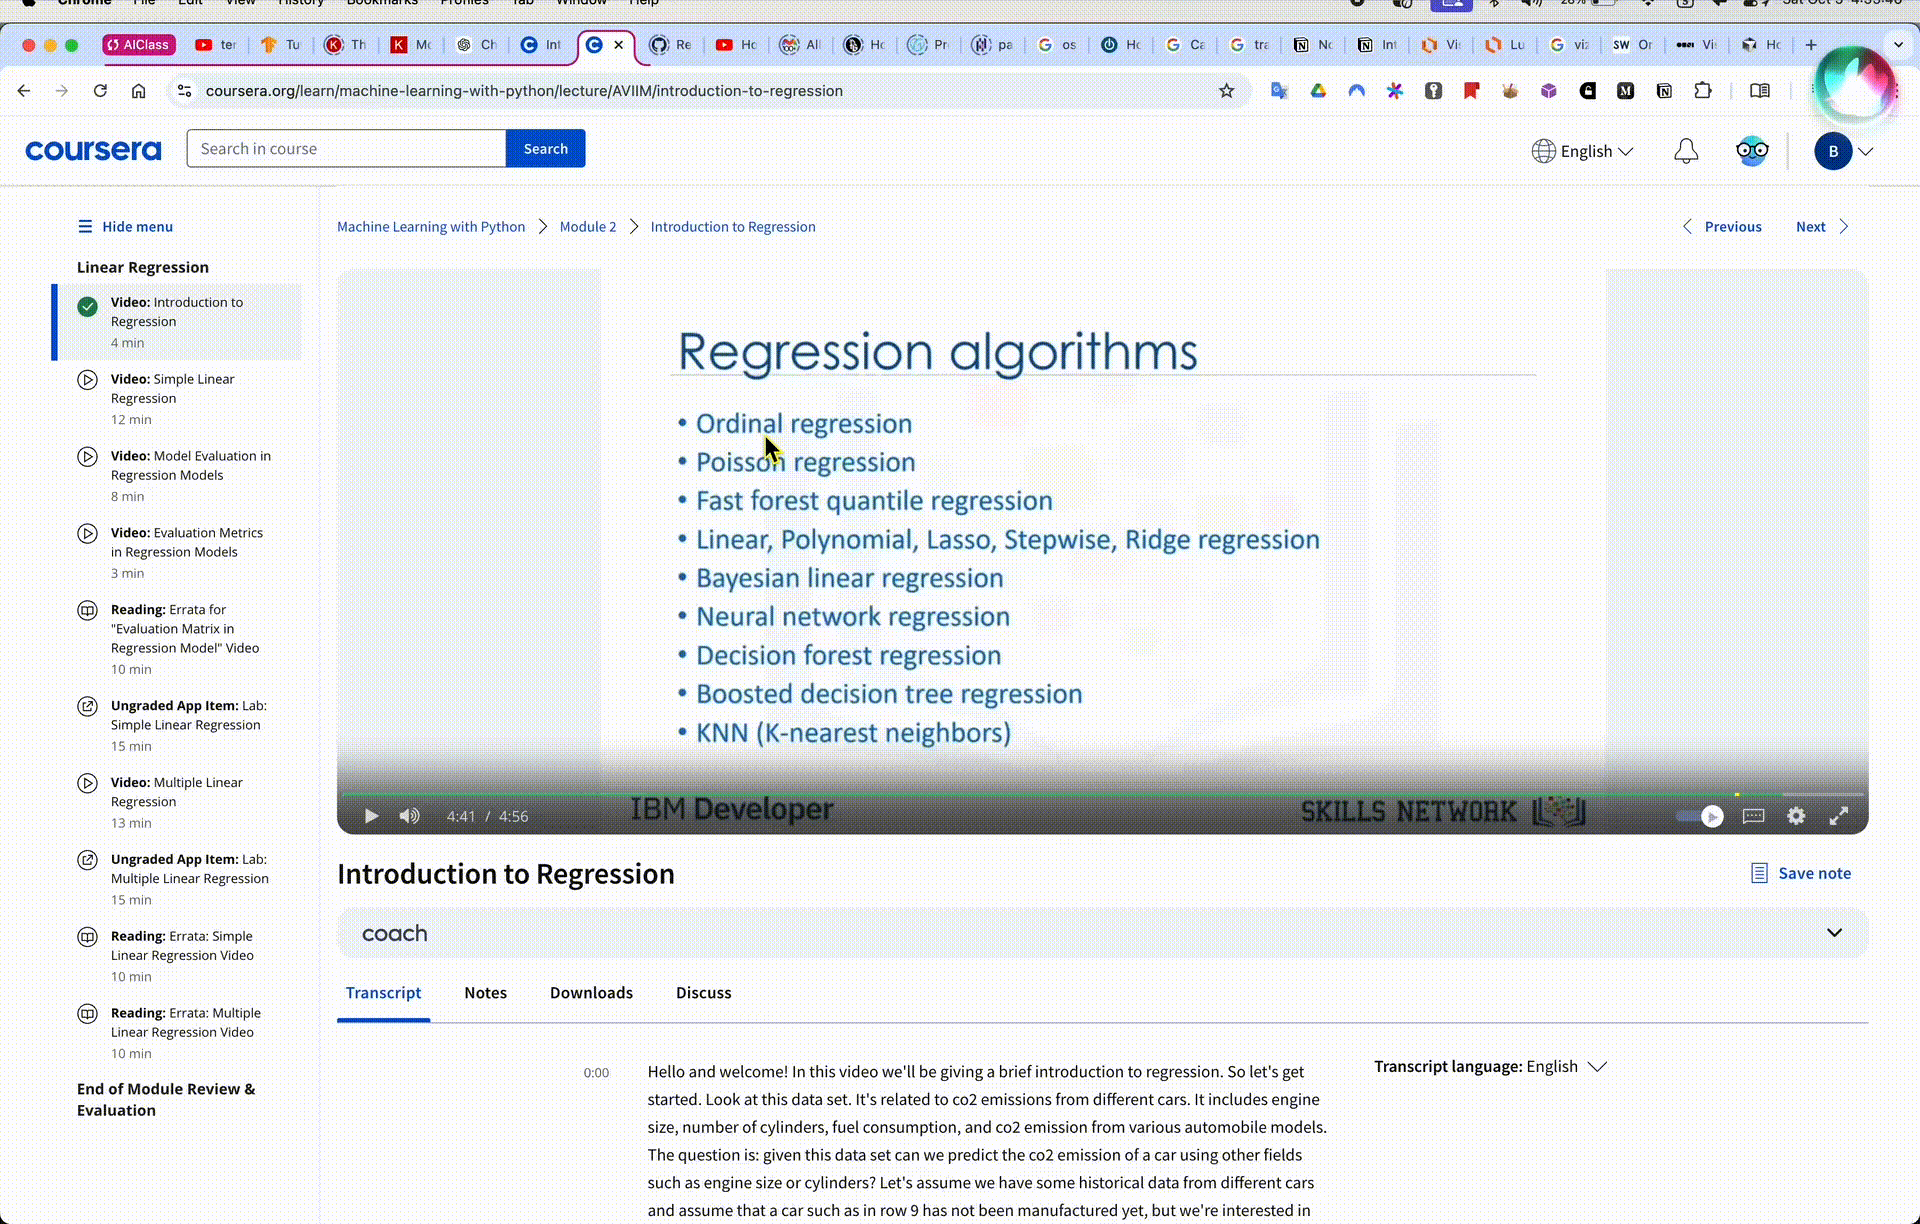Click the Downloads tab
Viewport: 1920px width, 1224px height.
[x=591, y=992]
